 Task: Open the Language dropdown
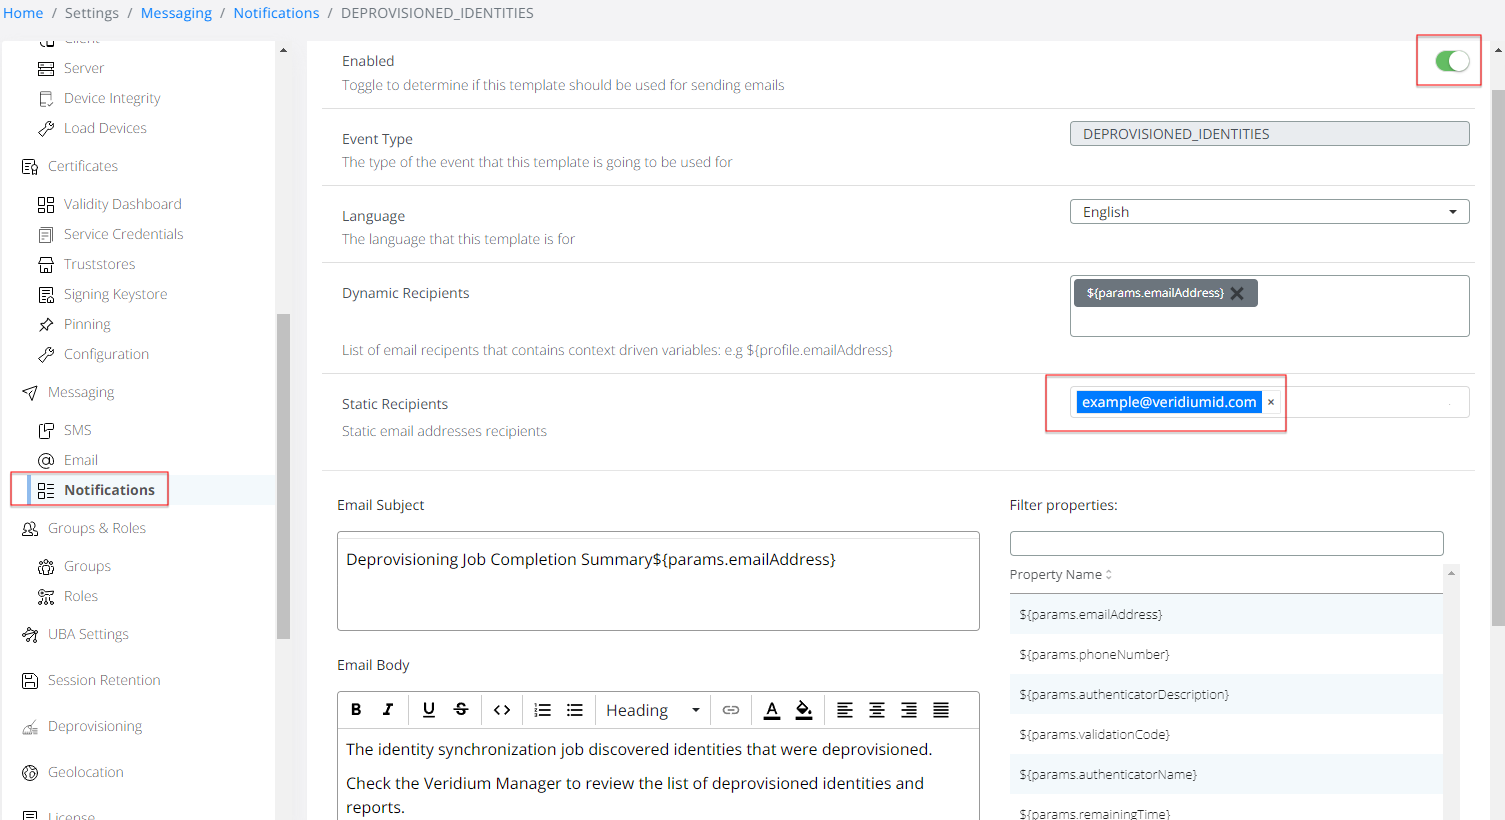pyautogui.click(x=1268, y=212)
